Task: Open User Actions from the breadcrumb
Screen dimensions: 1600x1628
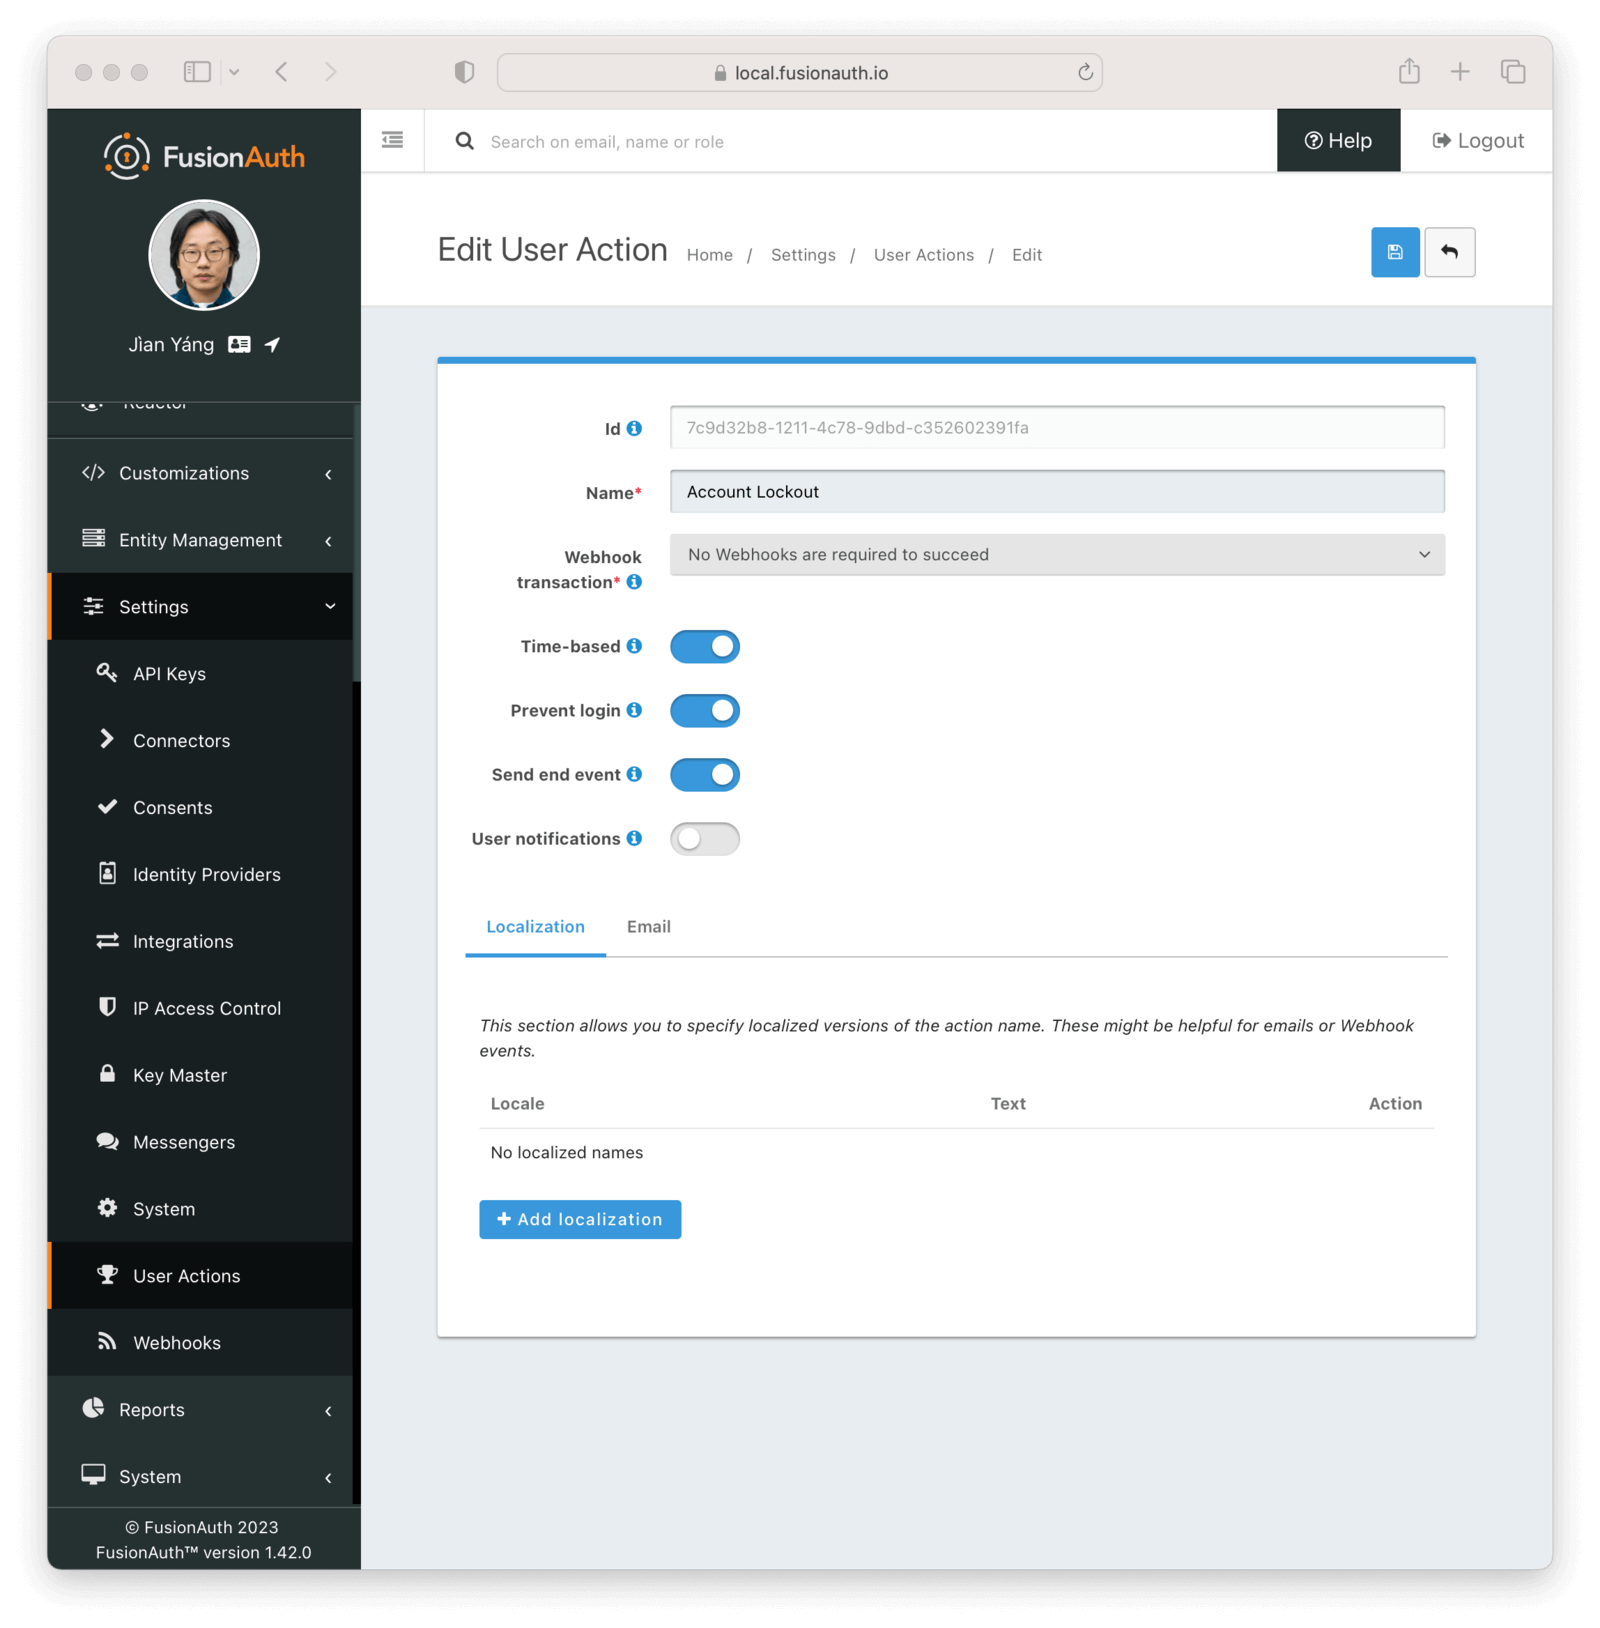Action: (923, 255)
